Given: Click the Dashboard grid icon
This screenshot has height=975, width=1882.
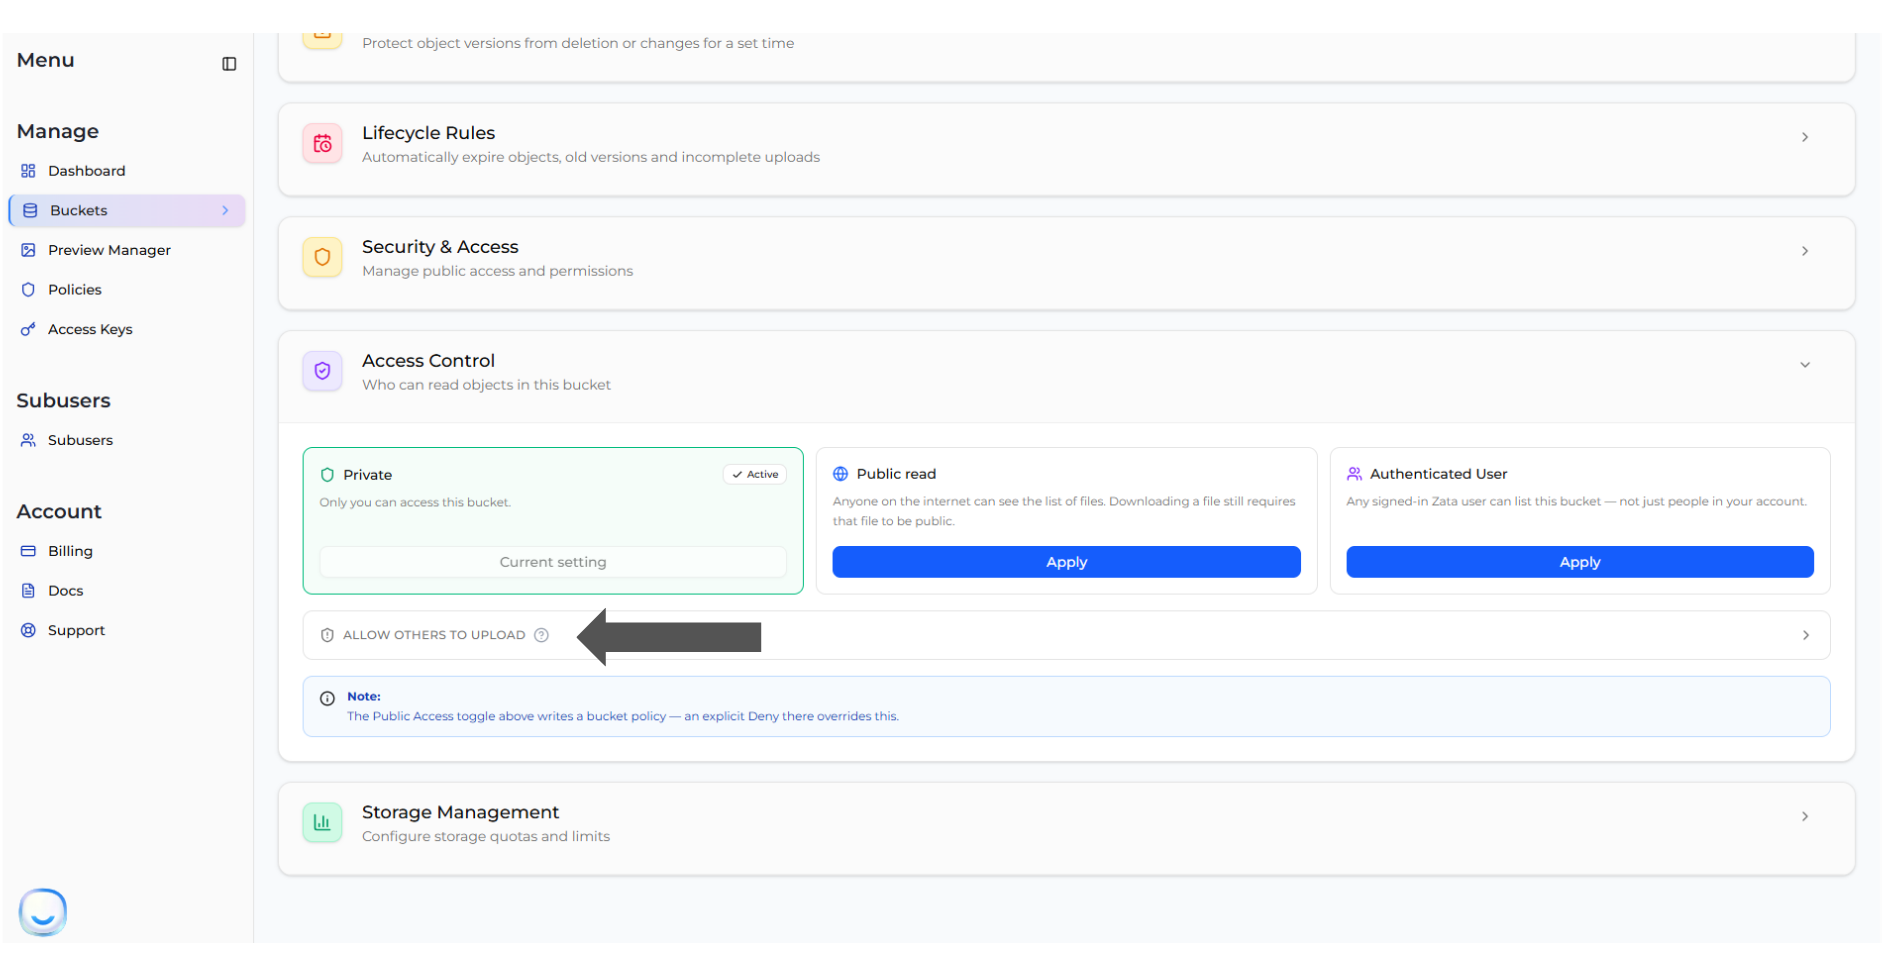Looking at the screenshot, I should pos(28,171).
